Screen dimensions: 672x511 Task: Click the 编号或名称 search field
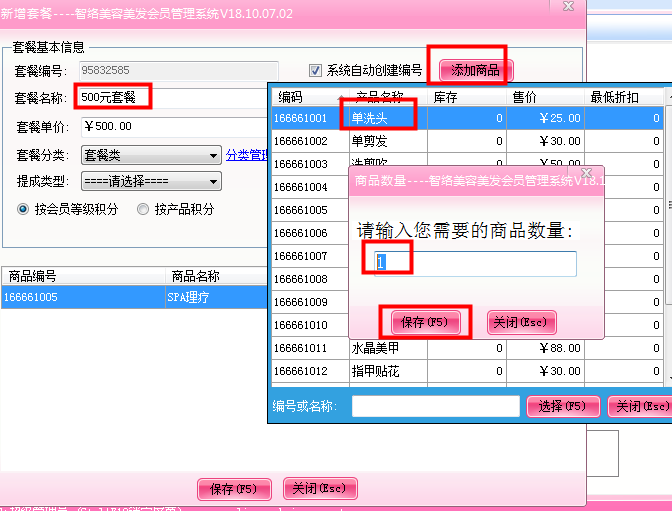pos(435,406)
